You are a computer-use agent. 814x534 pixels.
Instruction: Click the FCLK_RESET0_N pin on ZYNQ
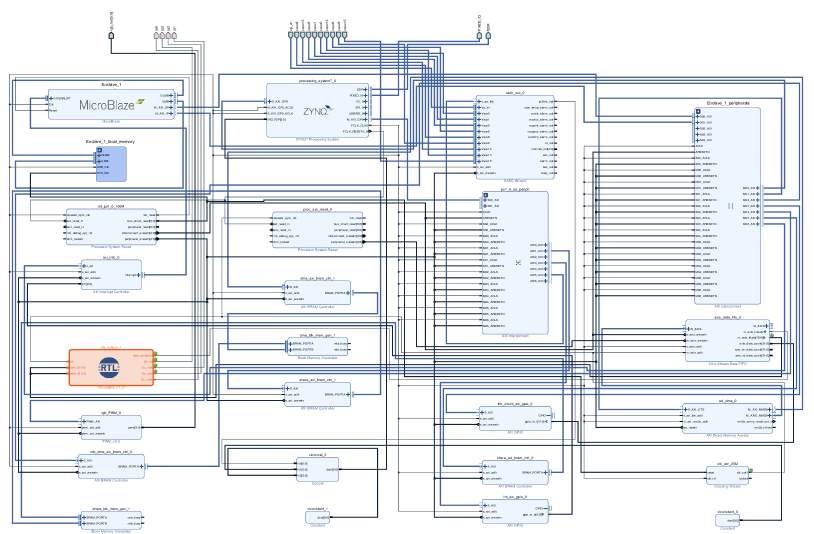[369, 131]
